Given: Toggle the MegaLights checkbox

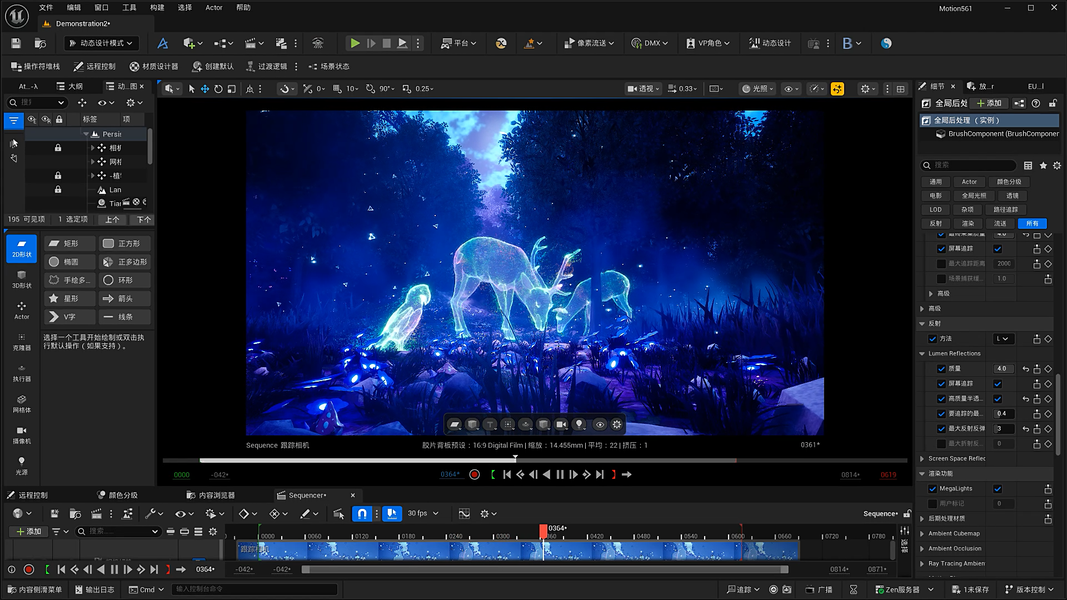Looking at the screenshot, I should pos(997,488).
